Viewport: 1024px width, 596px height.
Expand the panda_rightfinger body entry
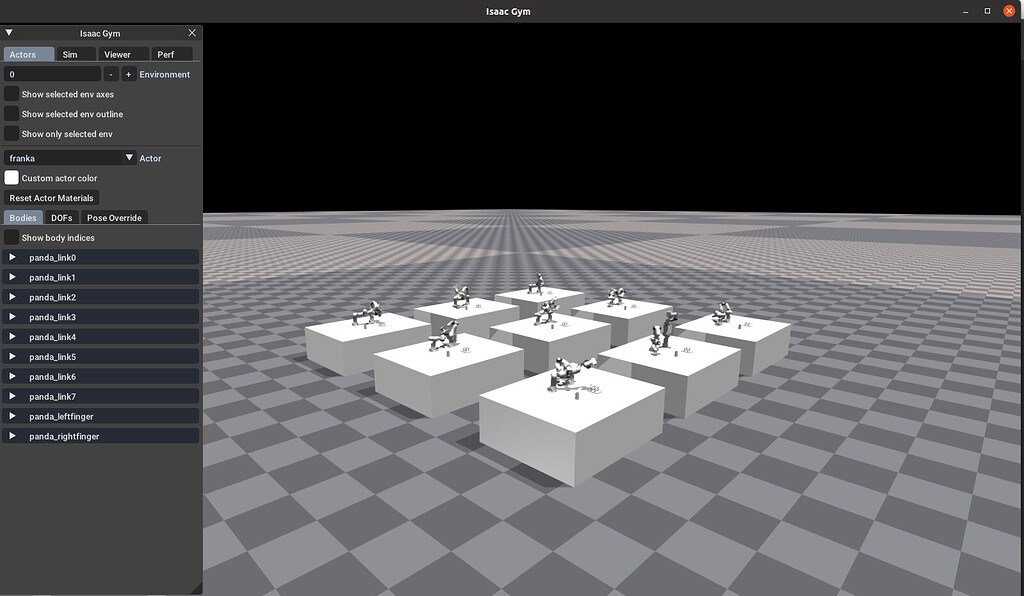(x=12, y=436)
